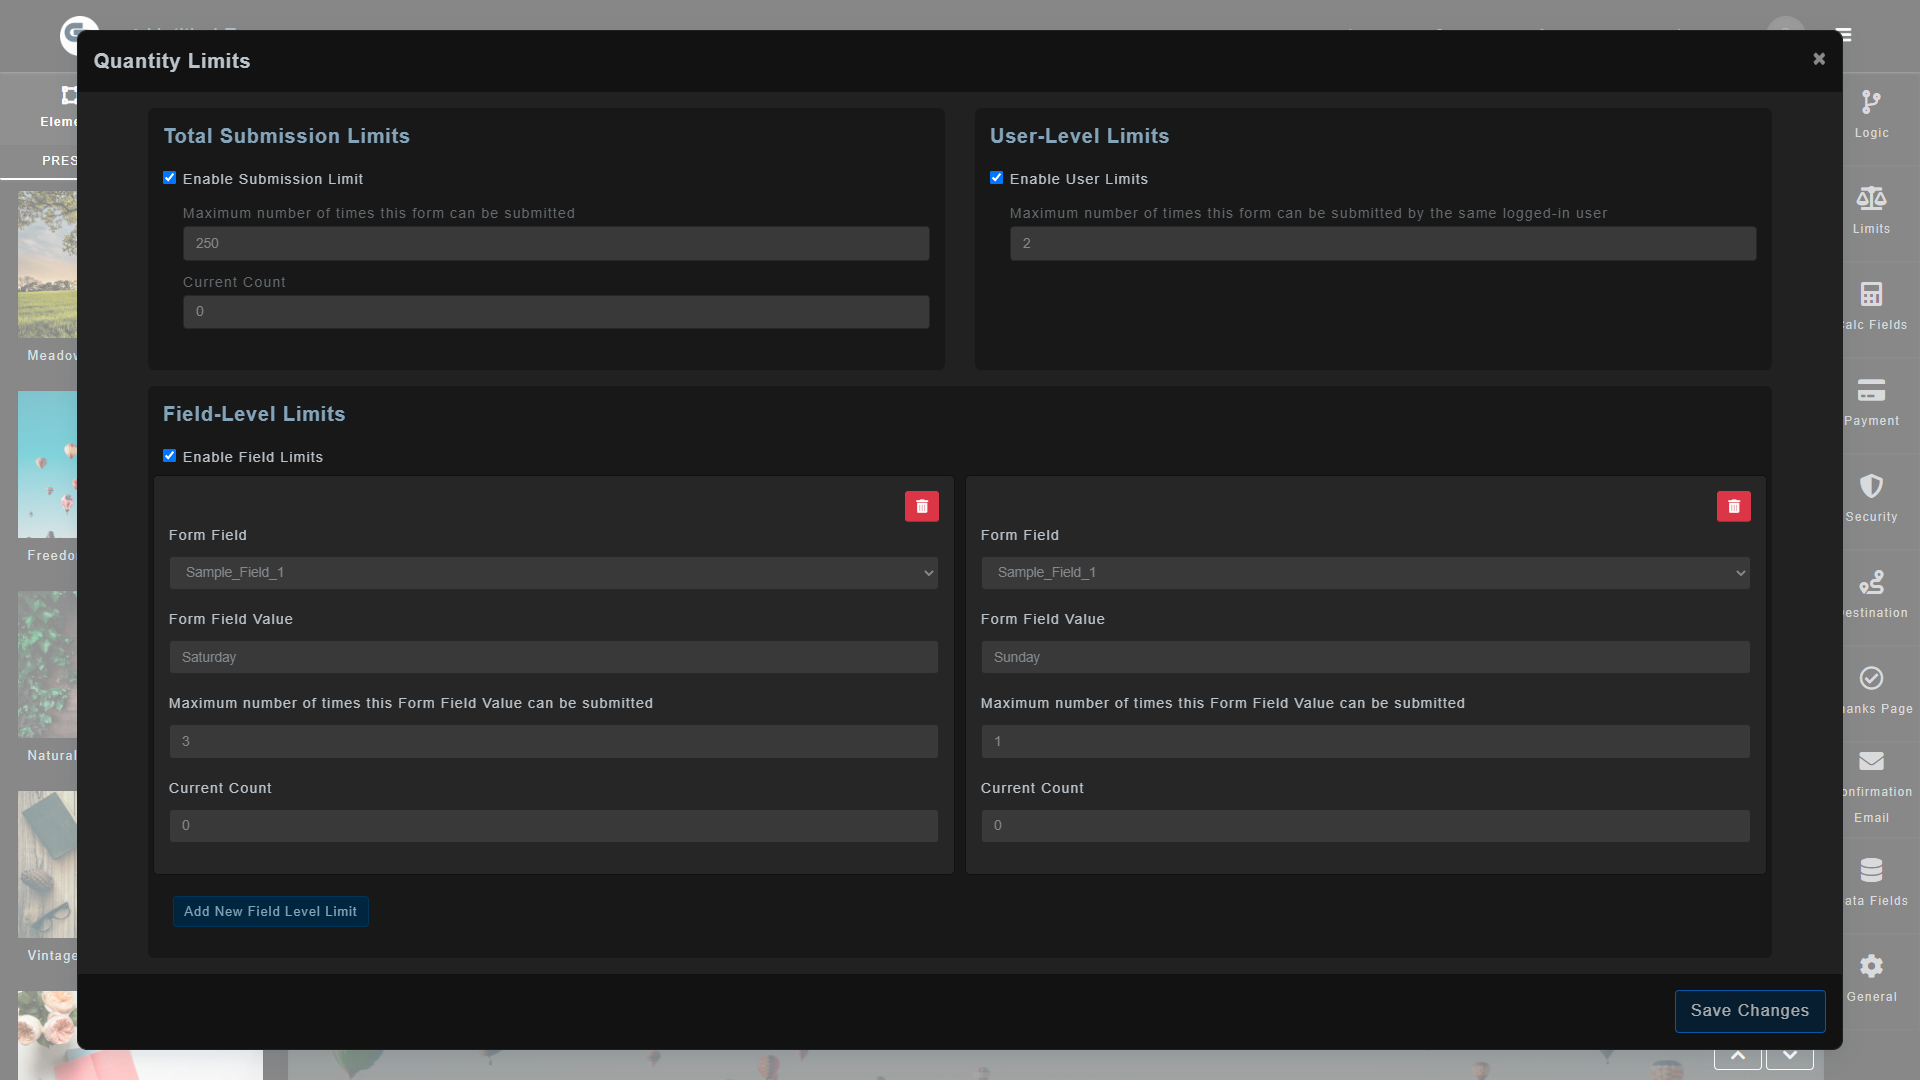Open the Logic branch icon in sidebar

click(1871, 102)
